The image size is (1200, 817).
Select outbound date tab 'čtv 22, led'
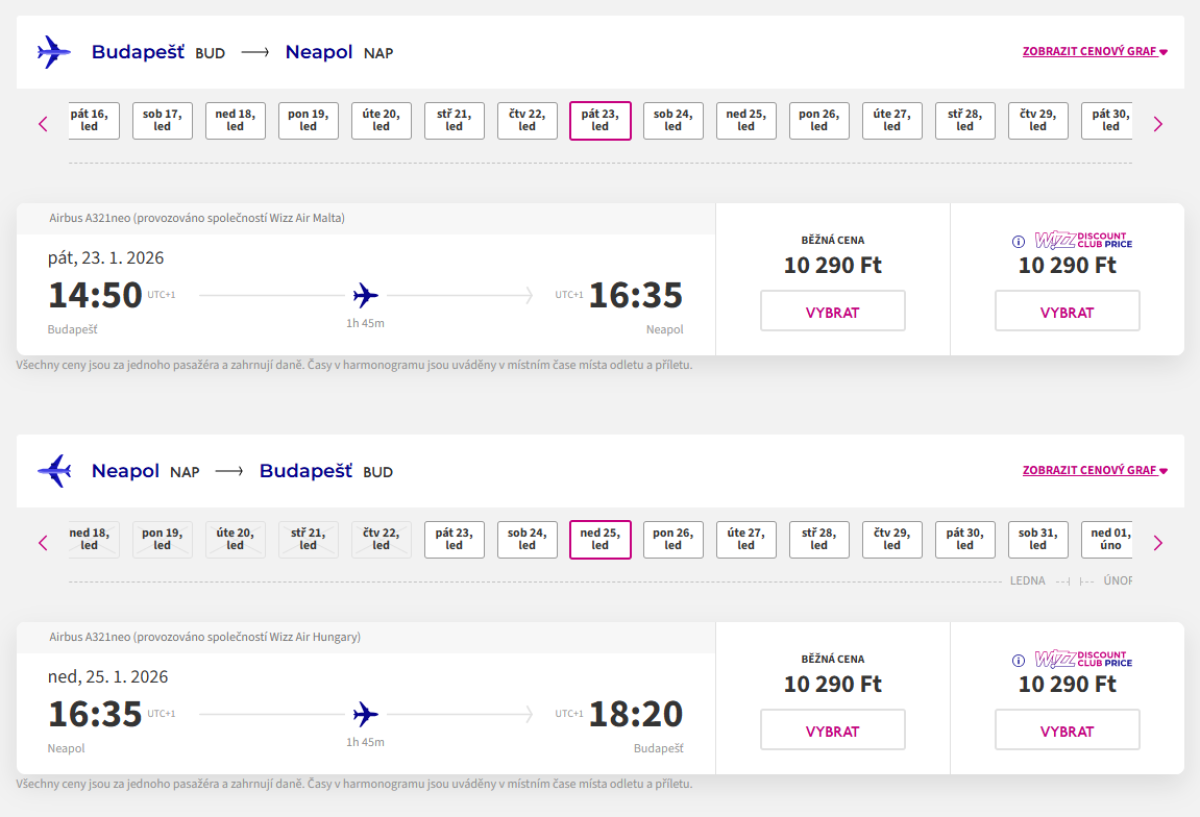[x=527, y=121]
